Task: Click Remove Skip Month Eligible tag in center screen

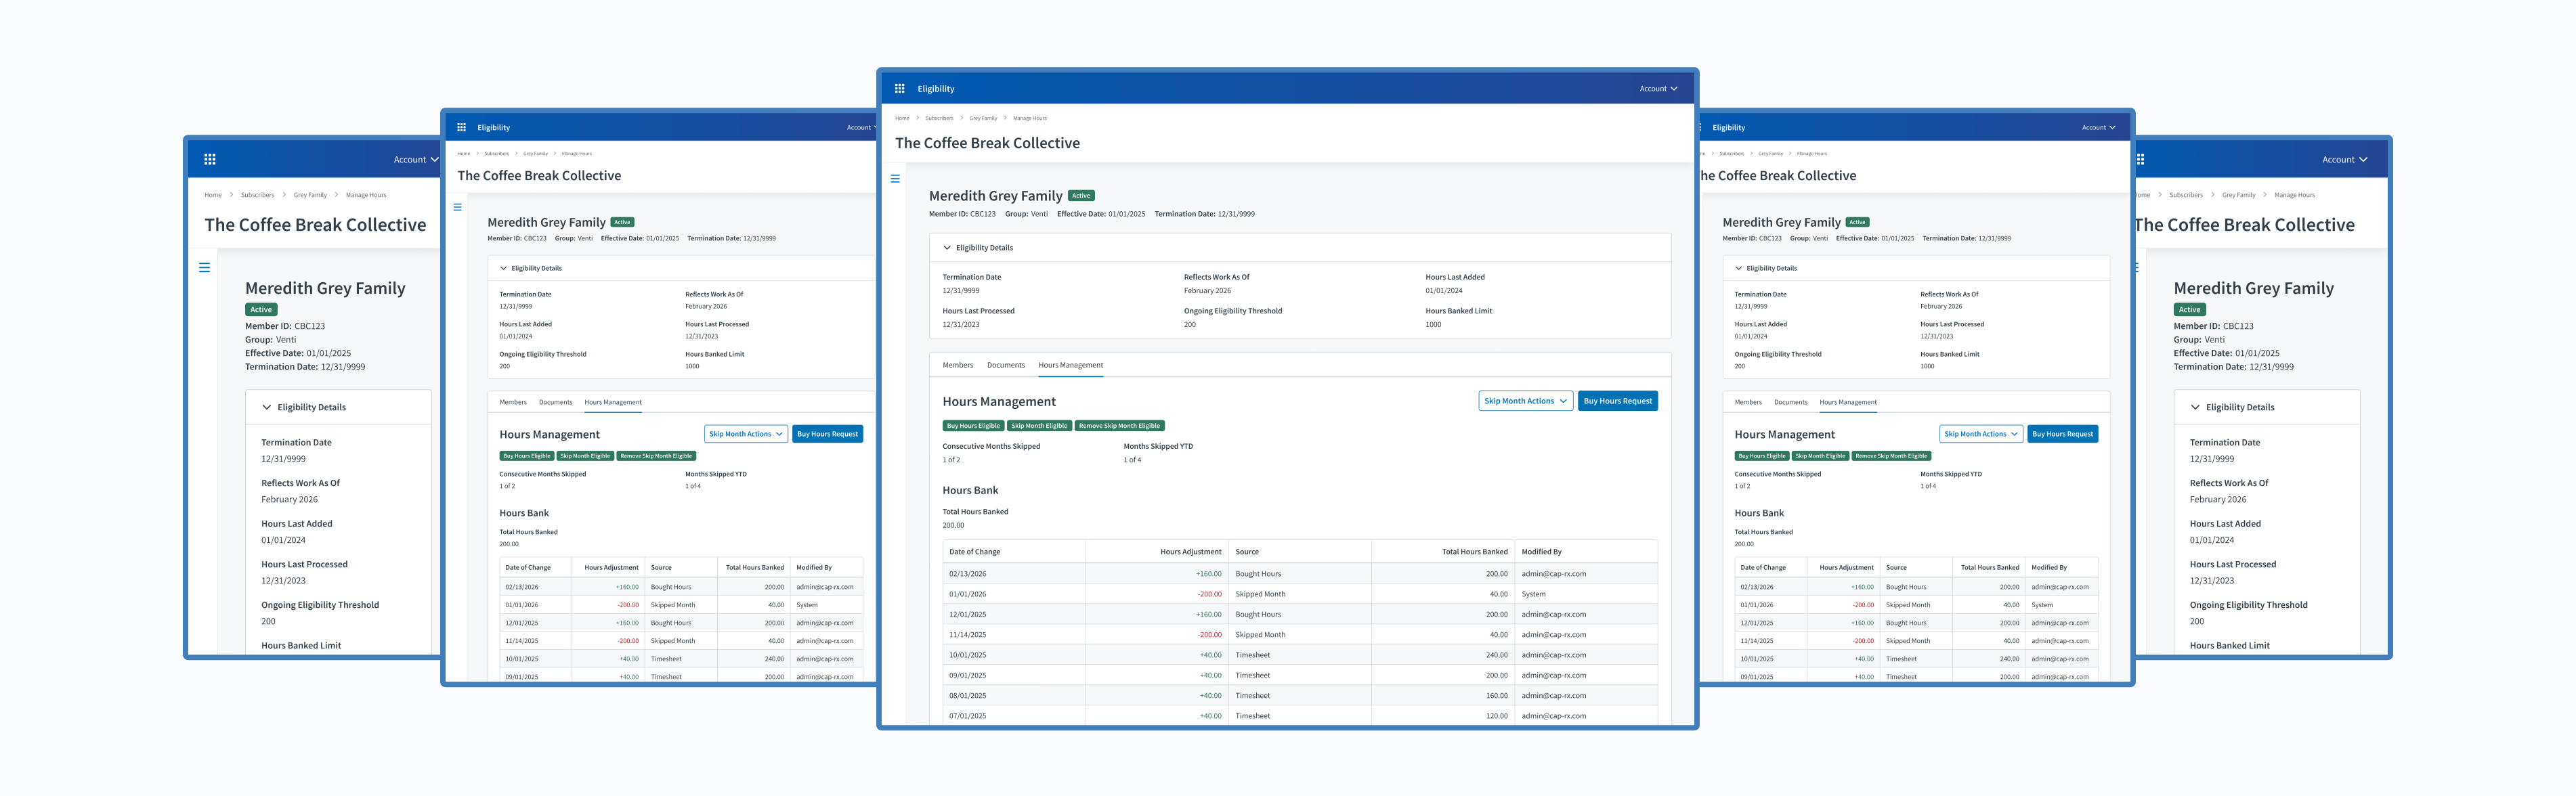Action: point(1119,426)
